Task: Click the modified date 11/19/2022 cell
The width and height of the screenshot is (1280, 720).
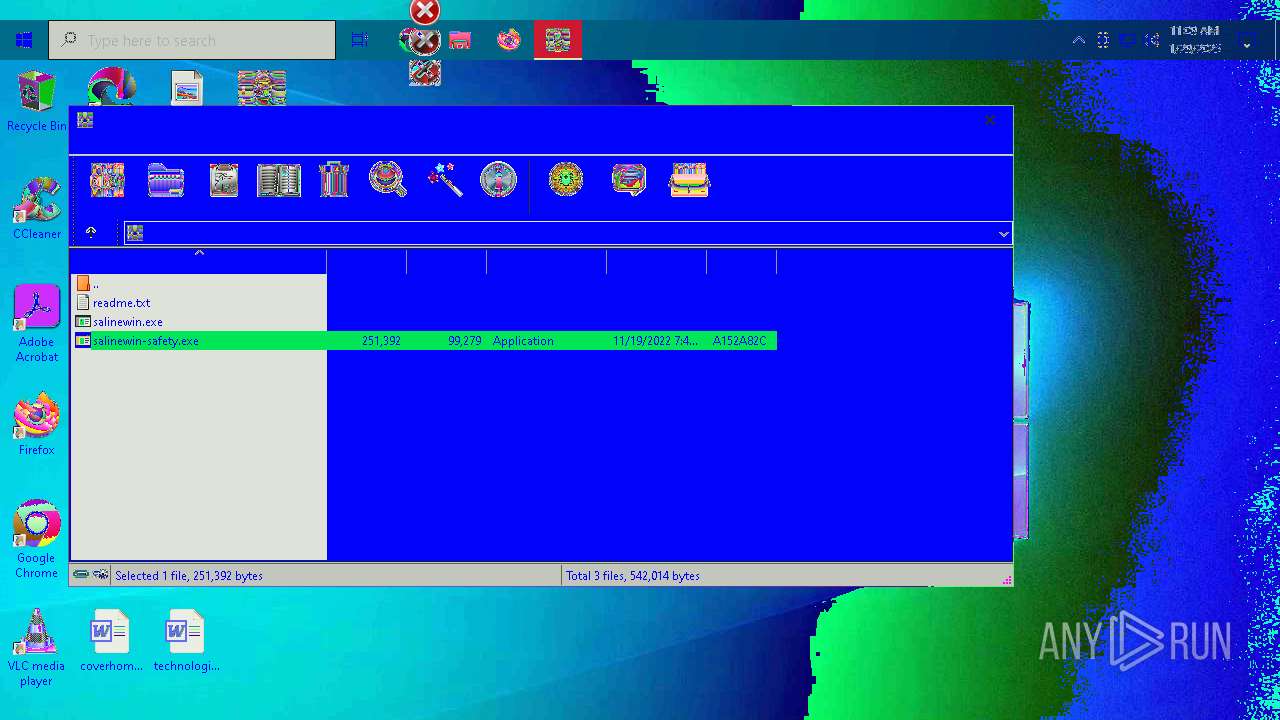Action: pyautogui.click(x=656, y=341)
